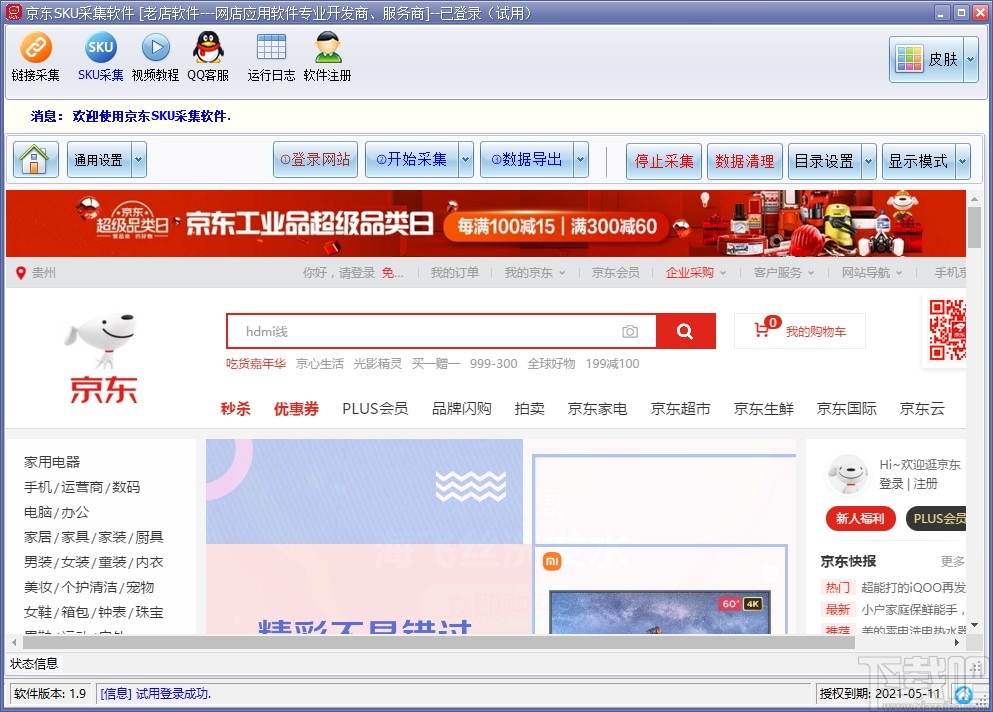This screenshot has width=993, height=712.
Task: Click the 停止采集 stop collection button
Action: point(663,159)
